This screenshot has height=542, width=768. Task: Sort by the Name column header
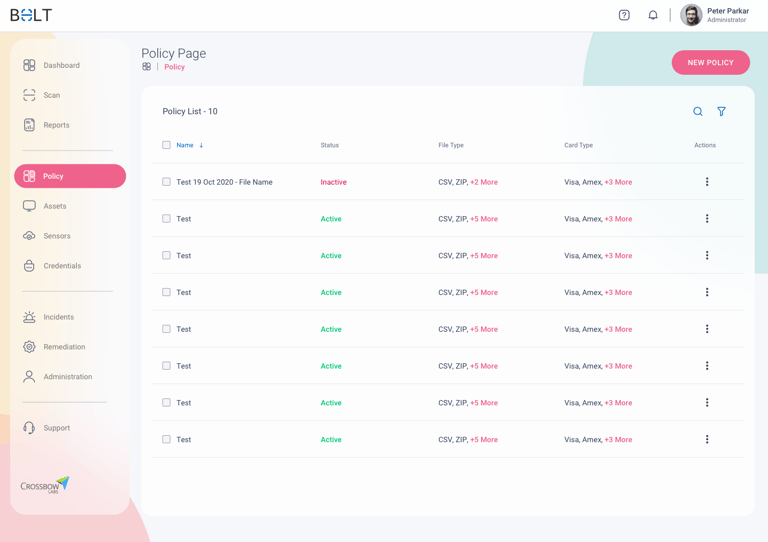pos(185,145)
